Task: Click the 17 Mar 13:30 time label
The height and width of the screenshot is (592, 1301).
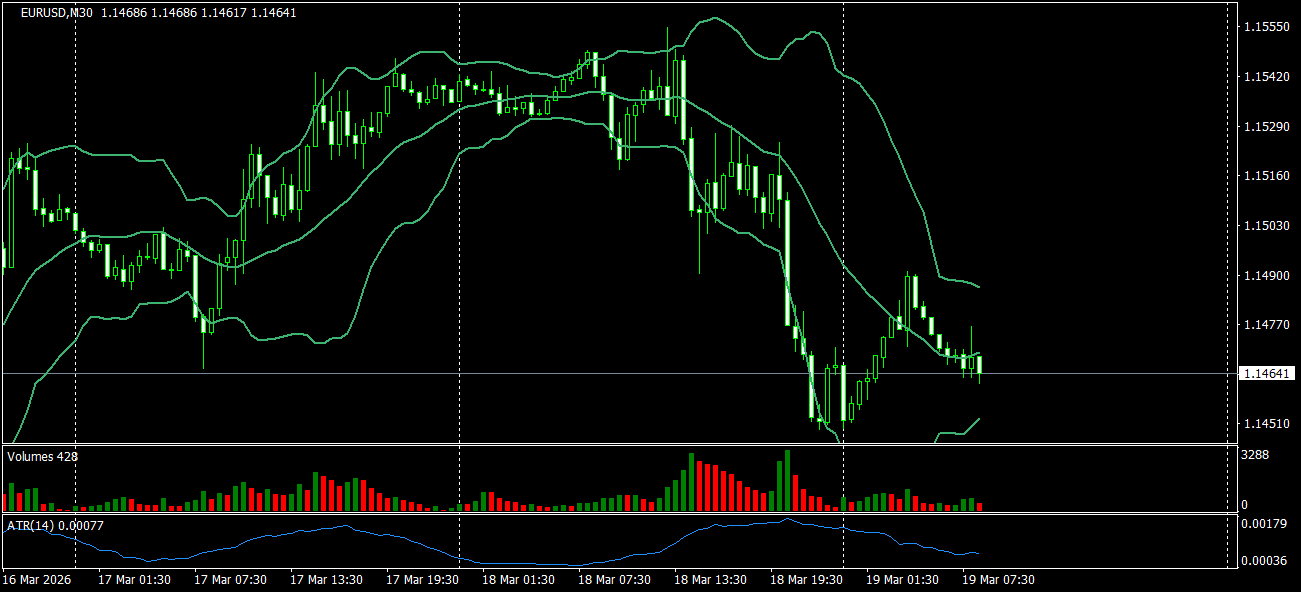Action: click(x=326, y=580)
